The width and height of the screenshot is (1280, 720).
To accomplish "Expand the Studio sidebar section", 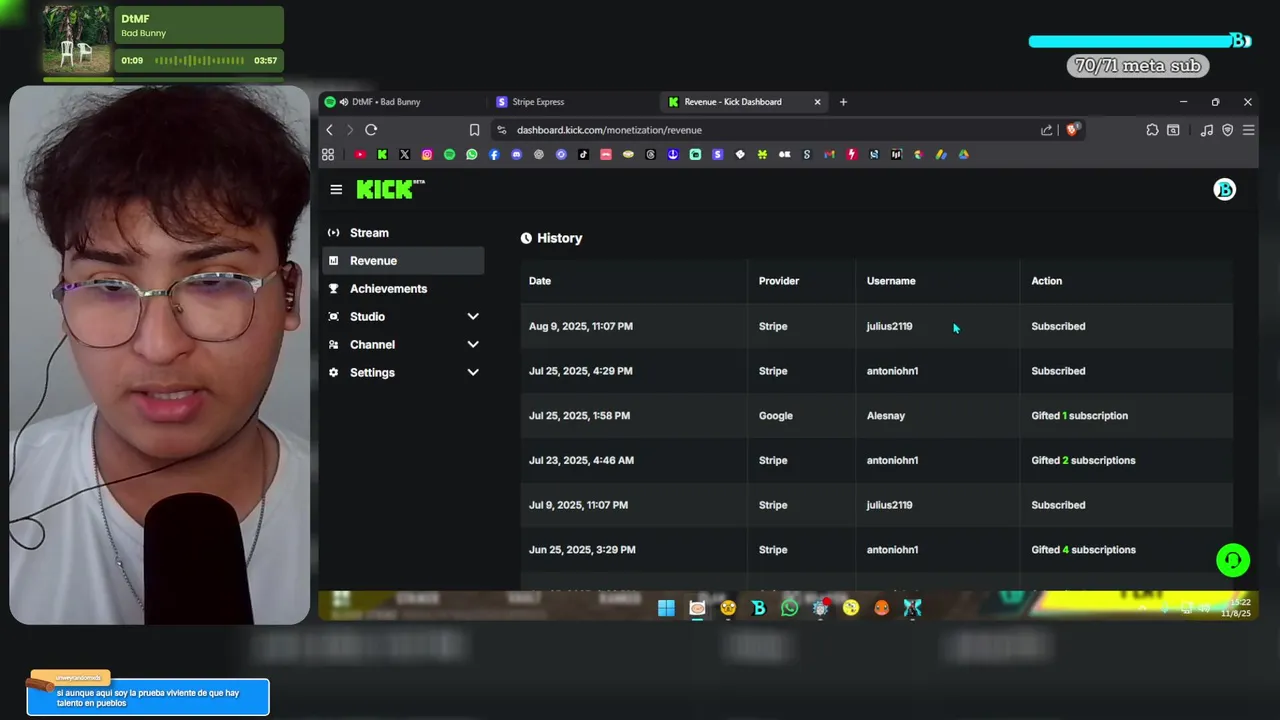I will pos(403,317).
